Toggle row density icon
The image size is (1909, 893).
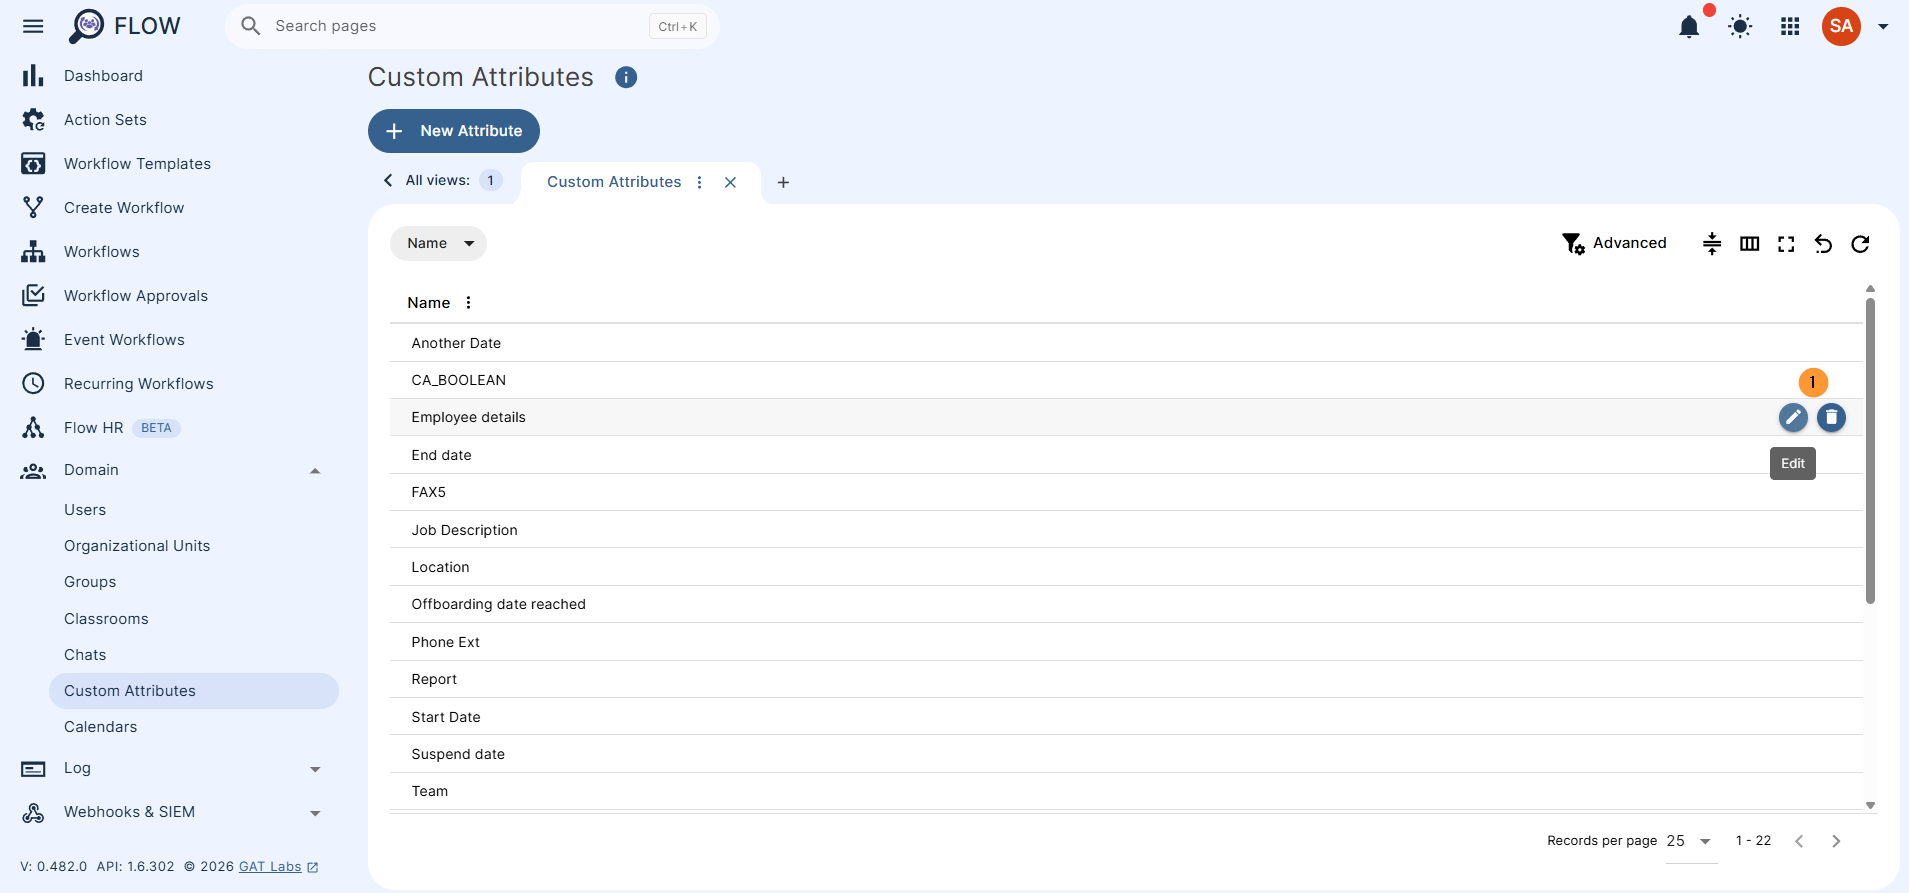[1712, 244]
